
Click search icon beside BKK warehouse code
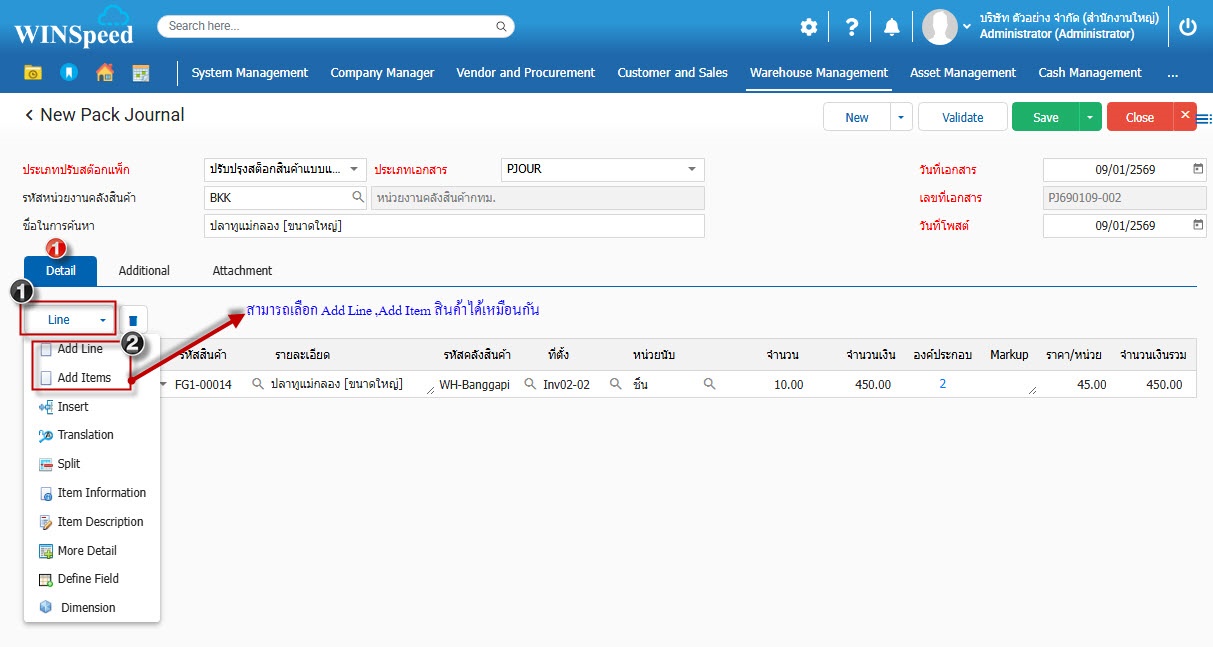click(x=357, y=198)
